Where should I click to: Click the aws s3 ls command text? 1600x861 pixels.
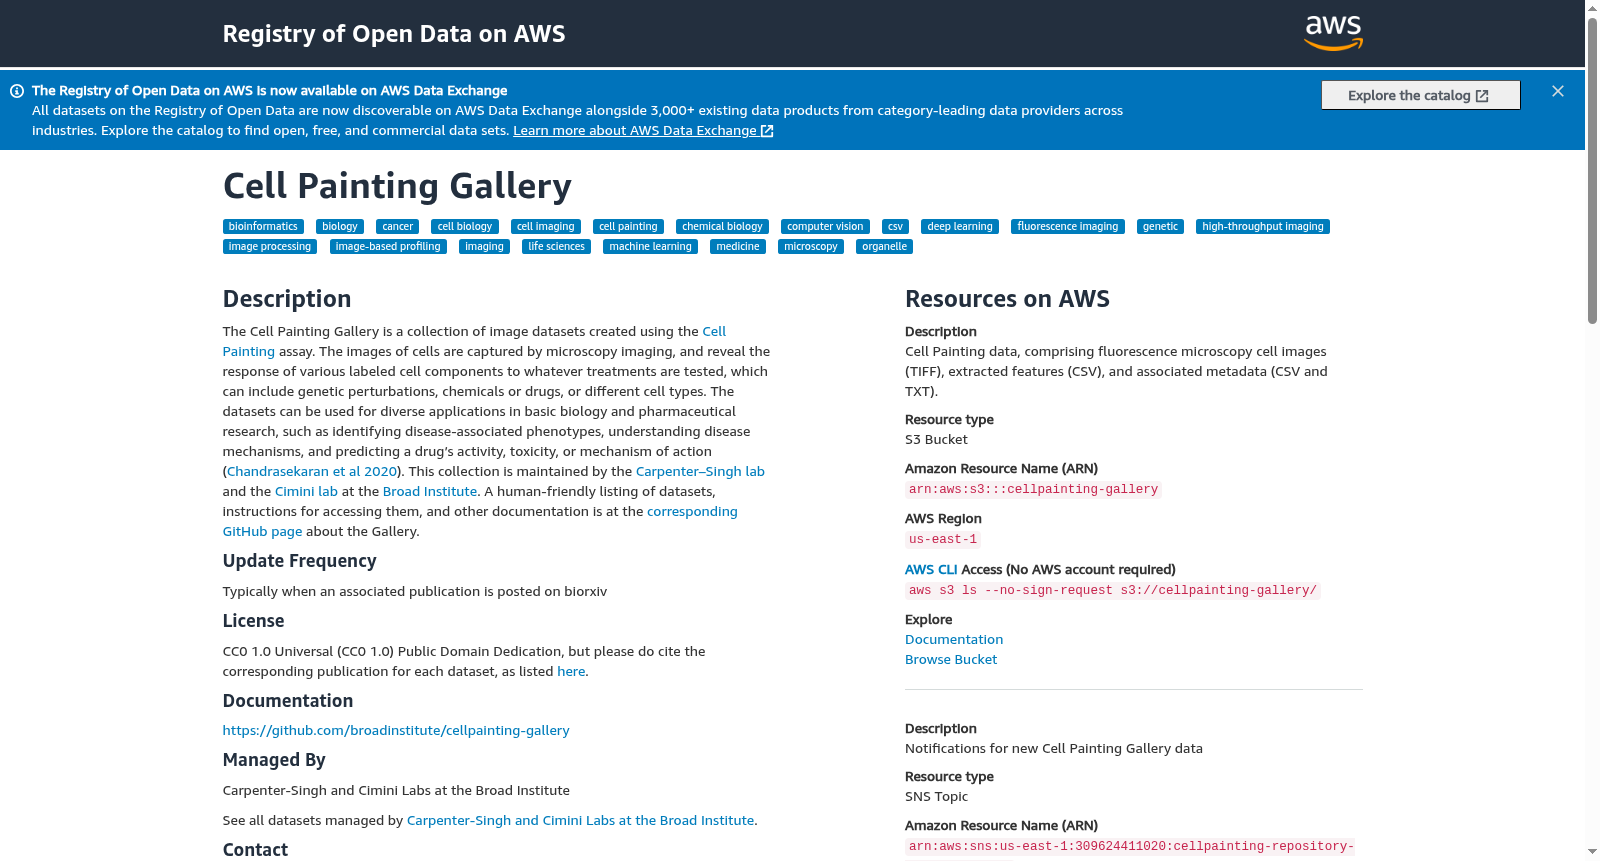coord(1113,591)
